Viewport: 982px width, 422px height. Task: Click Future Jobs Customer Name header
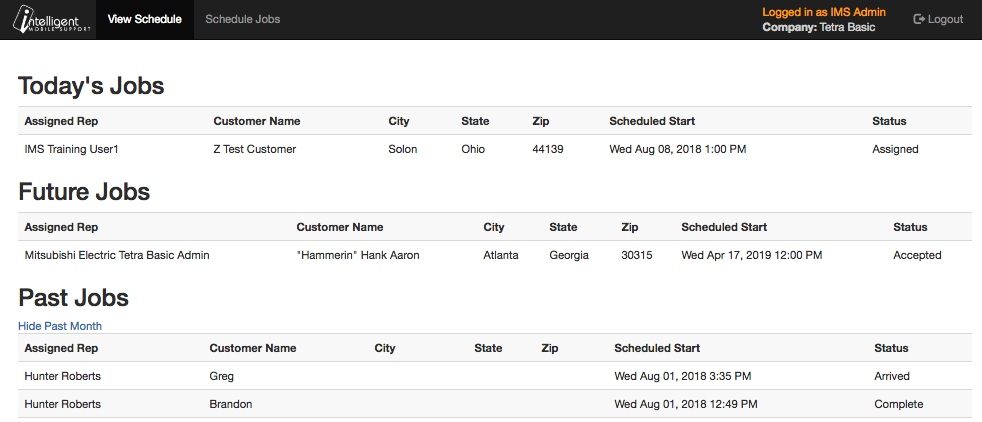[340, 227]
